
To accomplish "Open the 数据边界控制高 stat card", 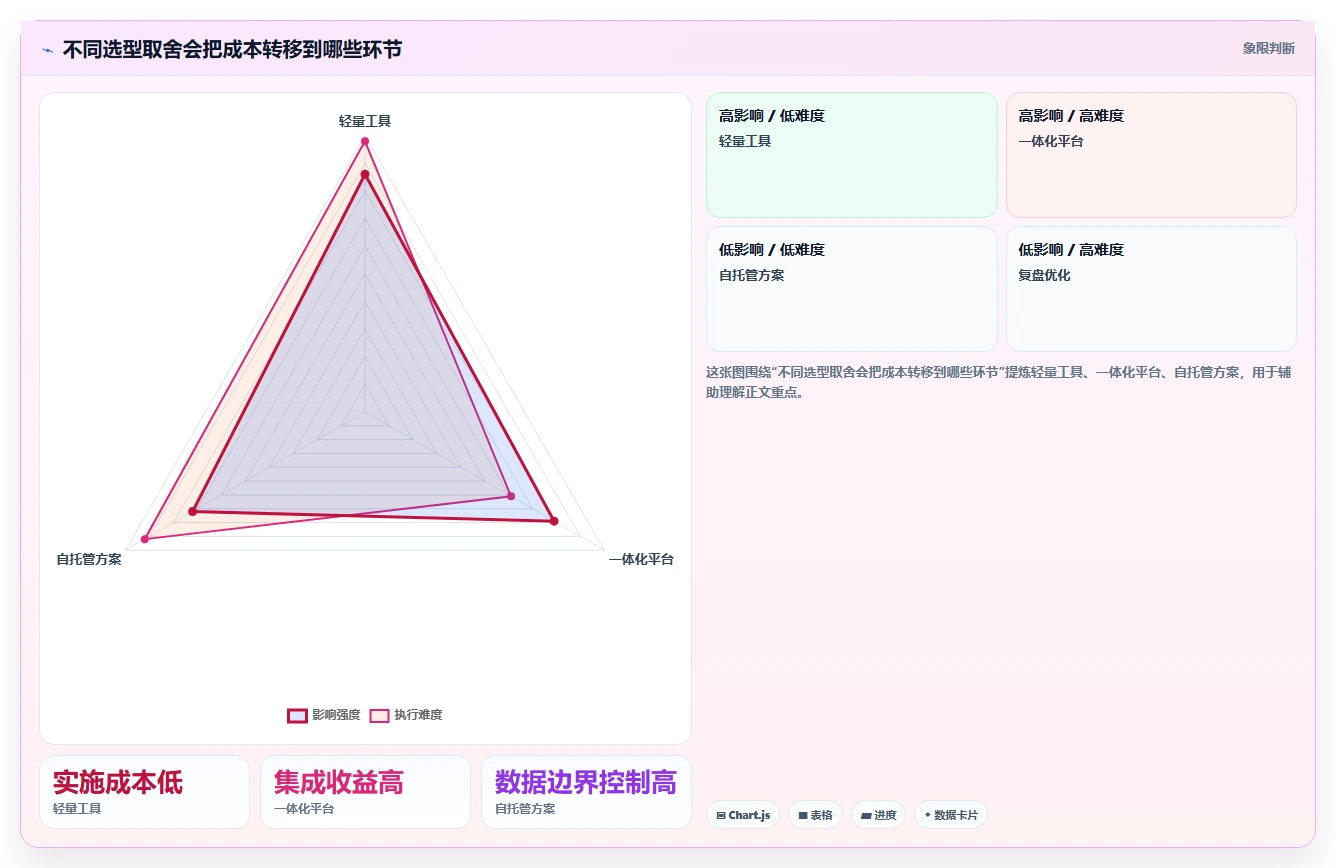I will (586, 792).
